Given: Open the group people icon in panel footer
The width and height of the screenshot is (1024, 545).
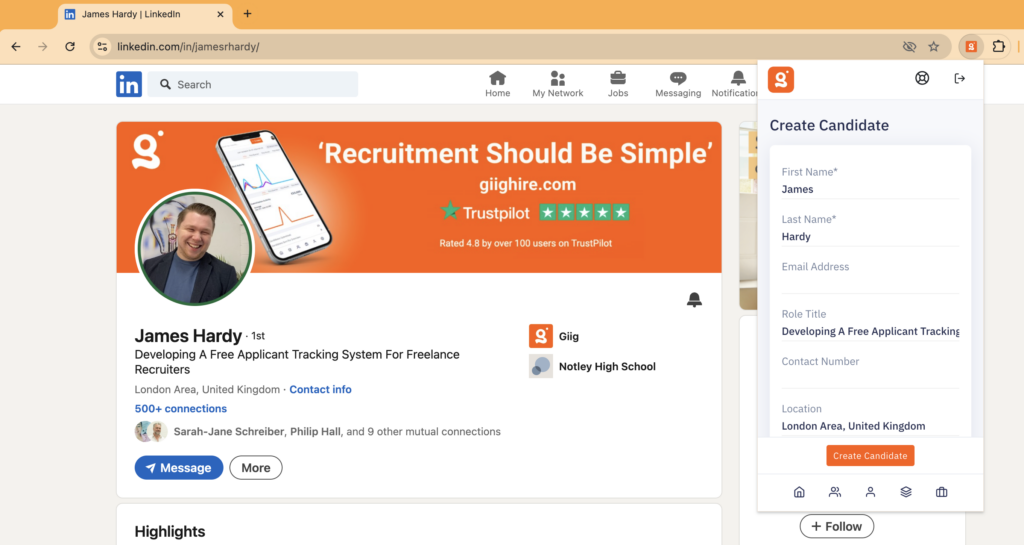Looking at the screenshot, I should 835,492.
